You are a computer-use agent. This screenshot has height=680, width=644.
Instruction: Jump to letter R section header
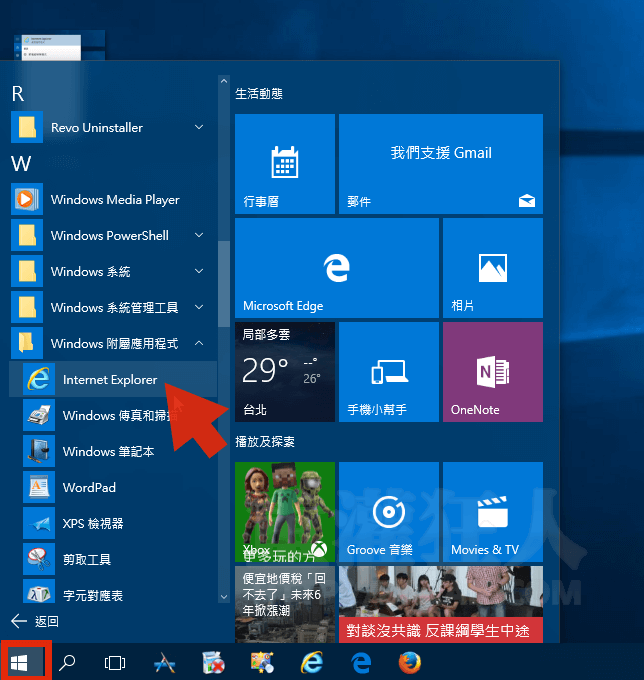17,94
